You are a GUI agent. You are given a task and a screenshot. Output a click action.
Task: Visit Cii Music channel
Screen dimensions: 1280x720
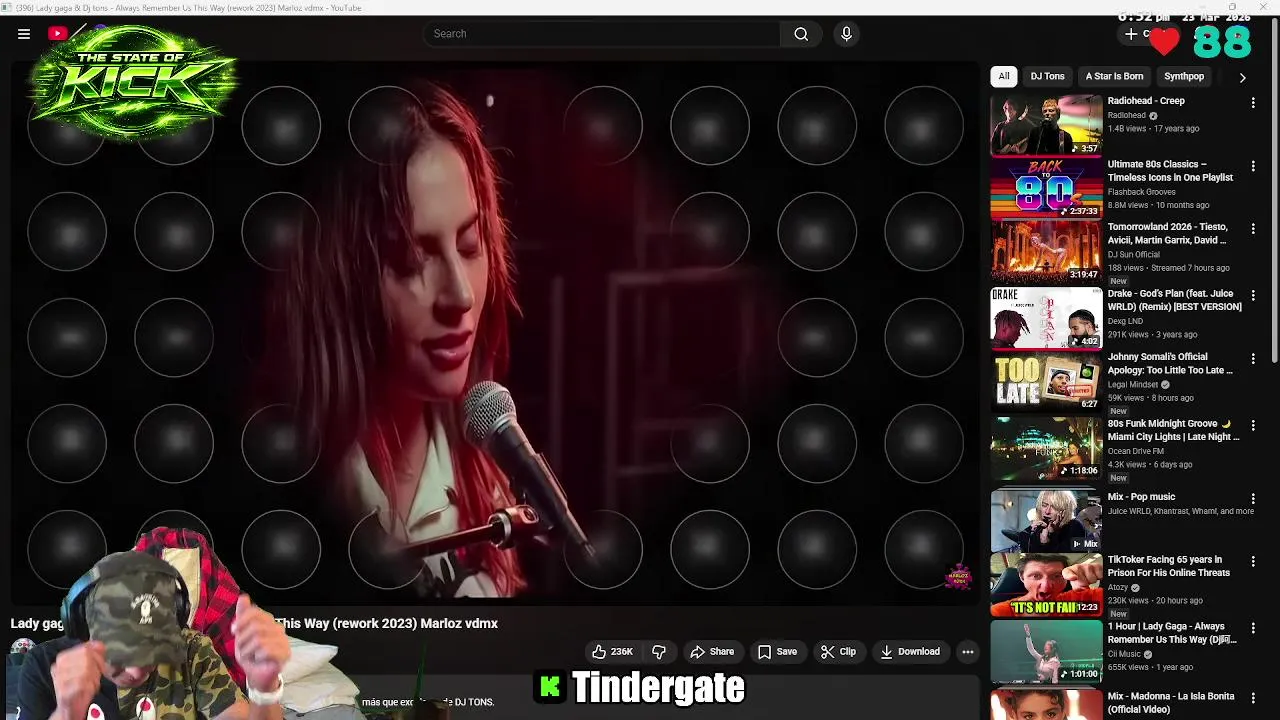tap(1125, 655)
